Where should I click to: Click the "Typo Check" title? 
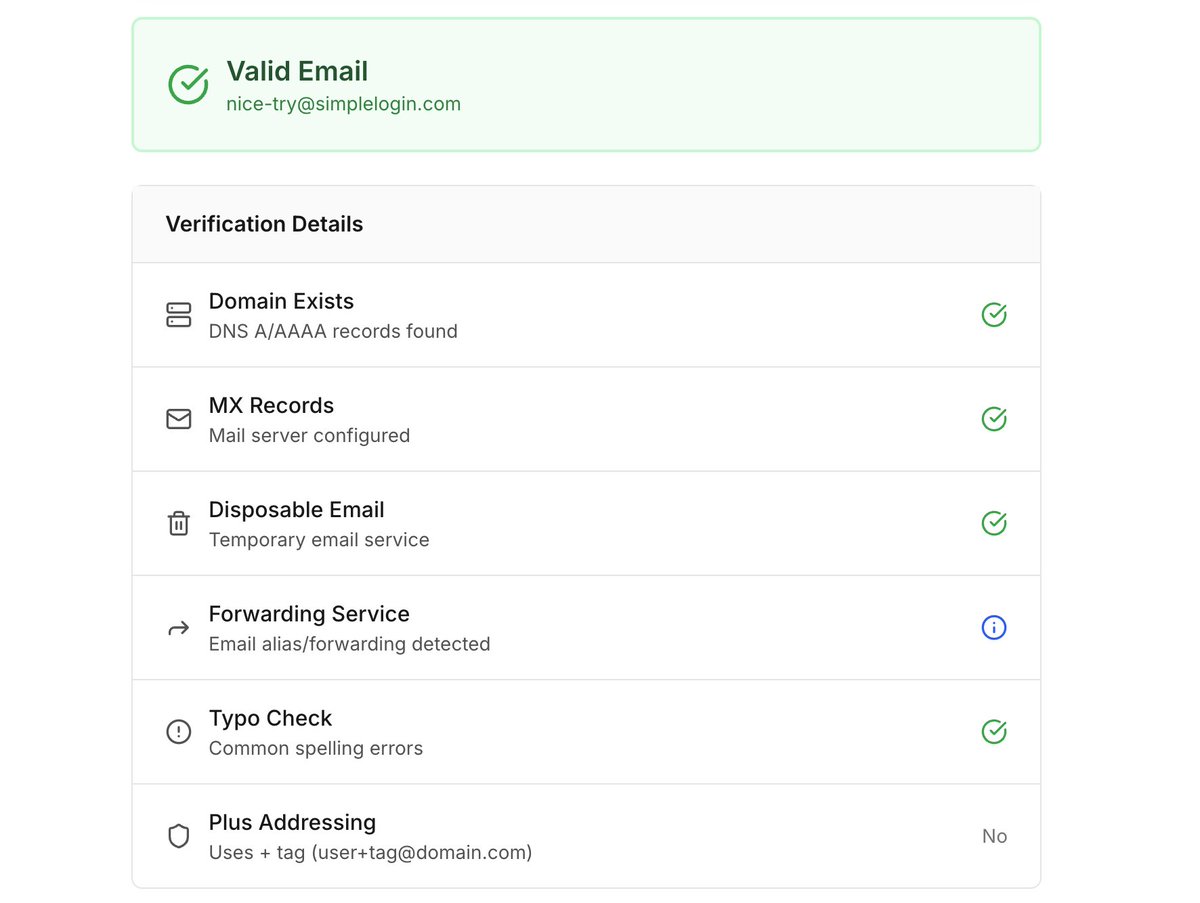pos(270,718)
